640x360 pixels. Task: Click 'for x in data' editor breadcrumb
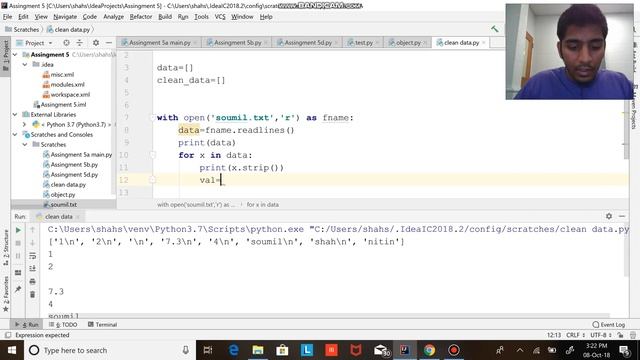pyautogui.click(x=262, y=204)
